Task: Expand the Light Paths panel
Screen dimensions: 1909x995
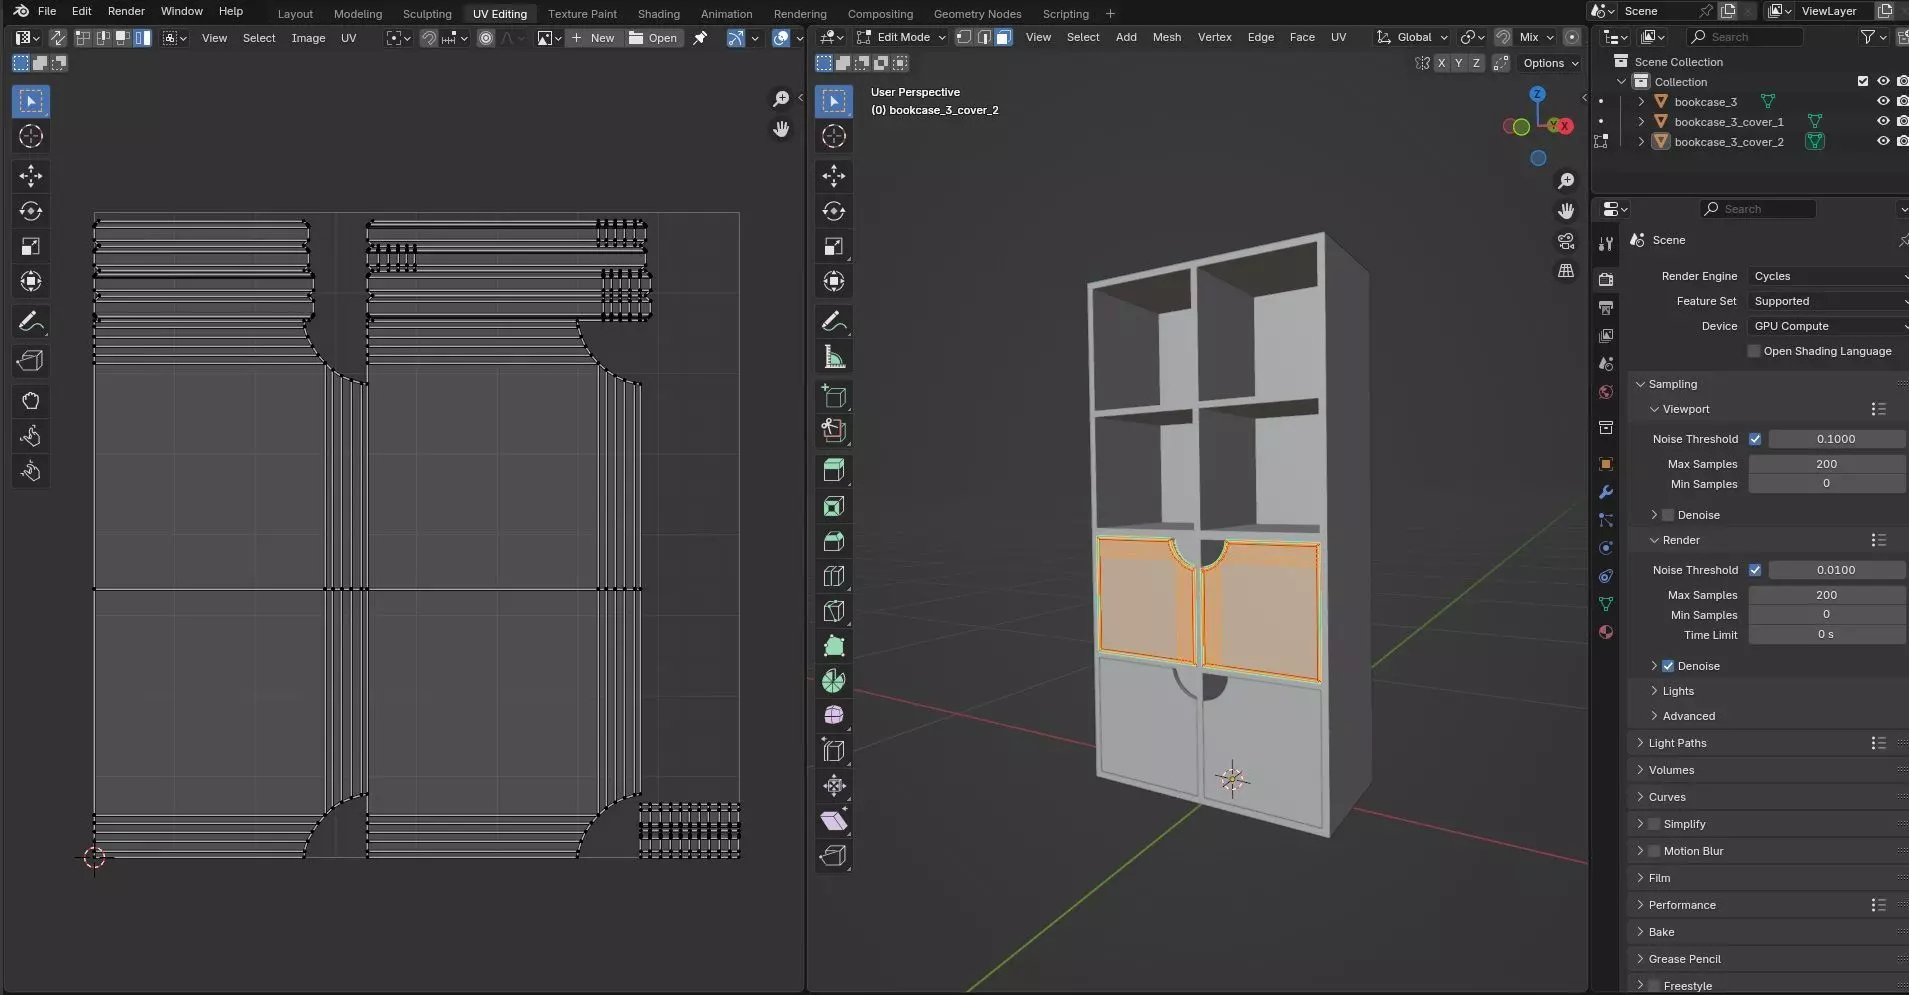Action: pos(1677,743)
